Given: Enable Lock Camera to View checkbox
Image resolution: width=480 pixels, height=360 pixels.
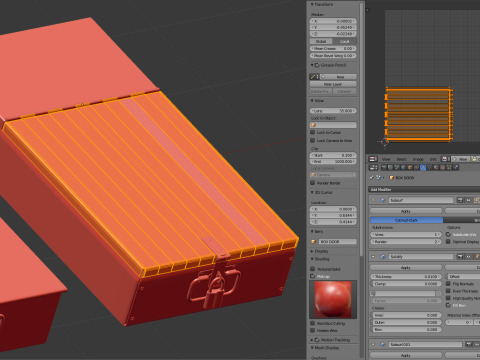Looking at the screenshot, I should point(313,140).
